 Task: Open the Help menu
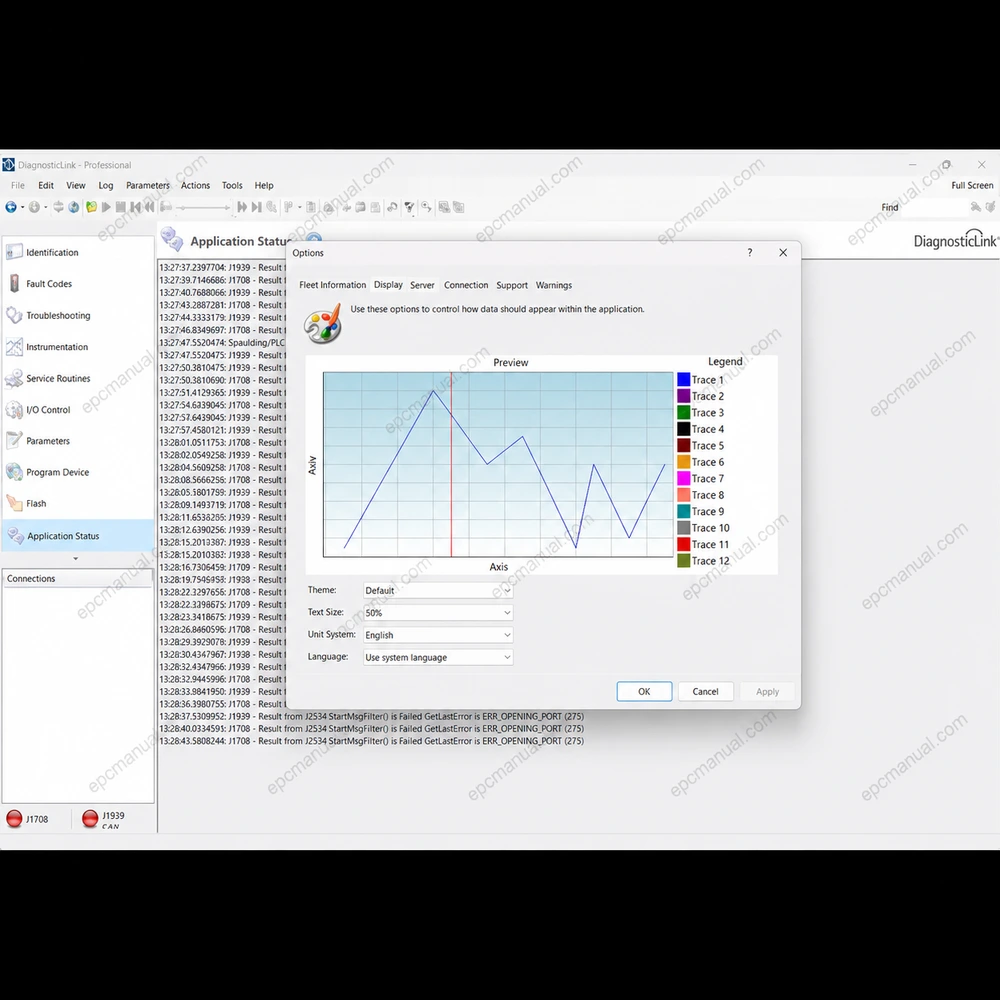coord(264,186)
